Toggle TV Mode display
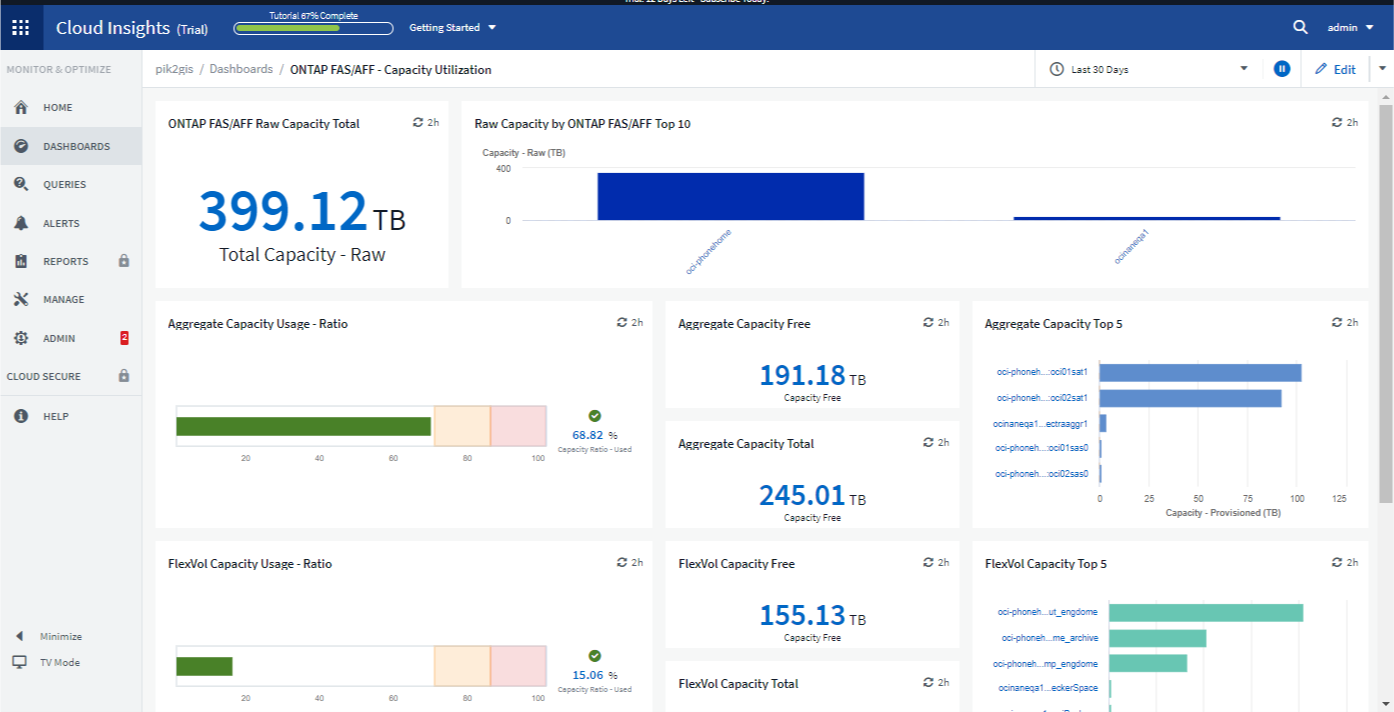This screenshot has width=1394, height=712. coord(48,662)
